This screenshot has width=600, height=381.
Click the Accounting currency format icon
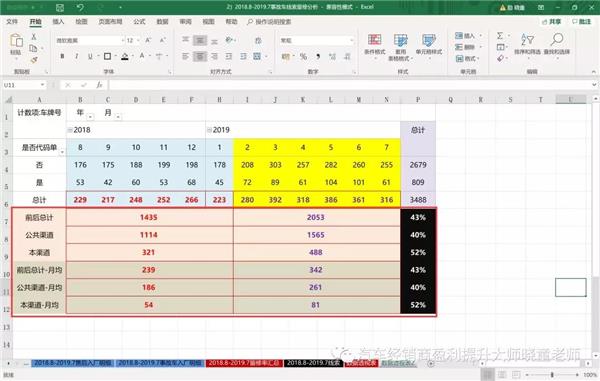pyautogui.click(x=285, y=57)
